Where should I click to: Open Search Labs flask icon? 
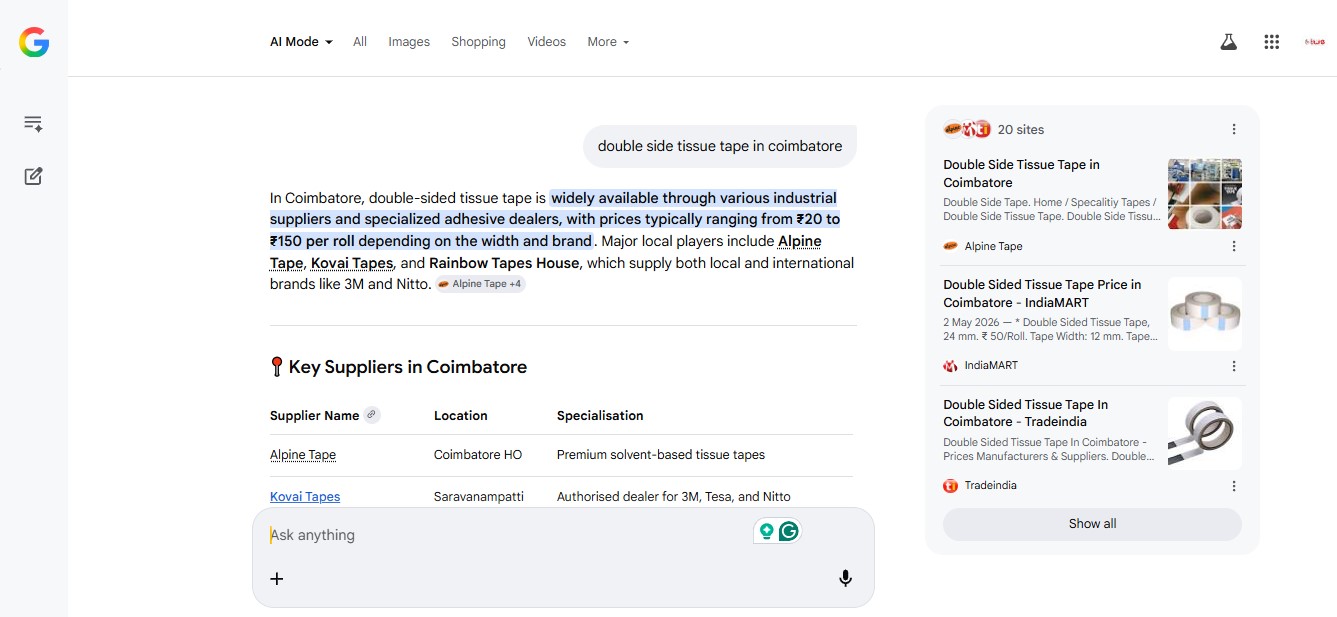[x=1228, y=42]
